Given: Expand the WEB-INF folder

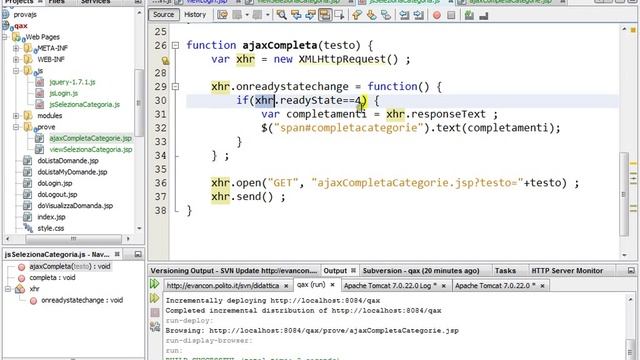Looking at the screenshot, I should coord(16,60).
